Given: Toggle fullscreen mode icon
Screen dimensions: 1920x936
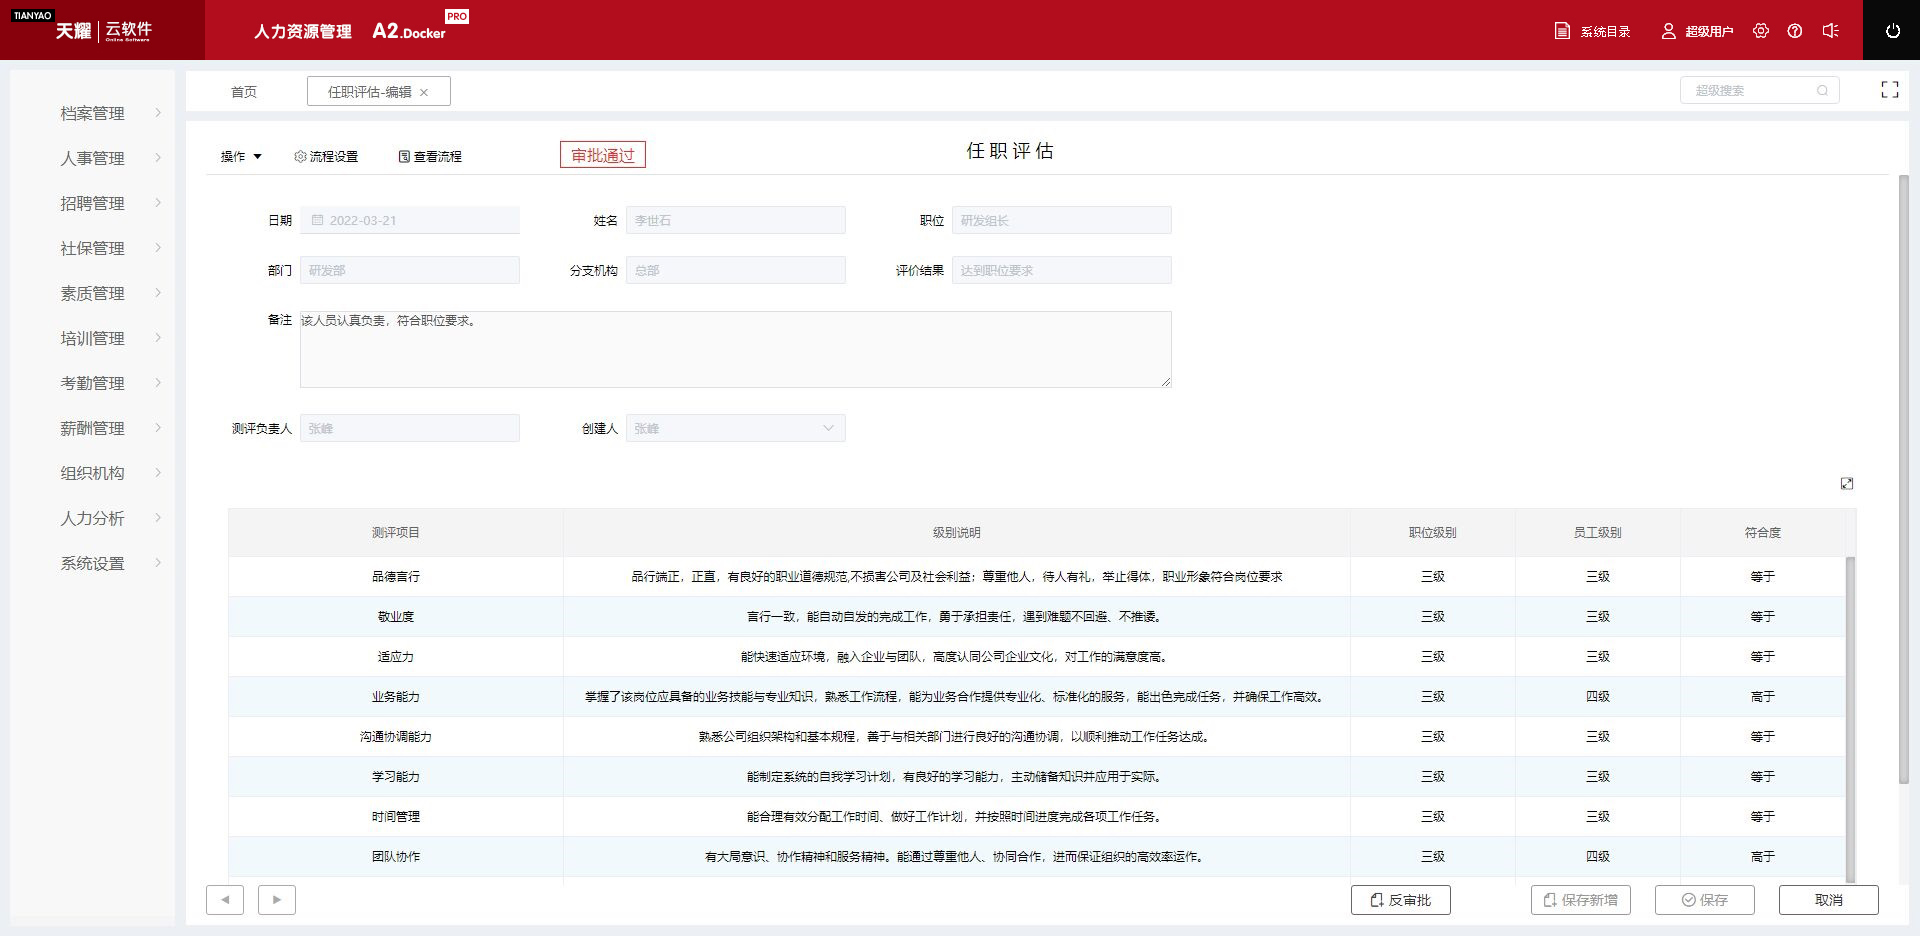Looking at the screenshot, I should point(1889,90).
